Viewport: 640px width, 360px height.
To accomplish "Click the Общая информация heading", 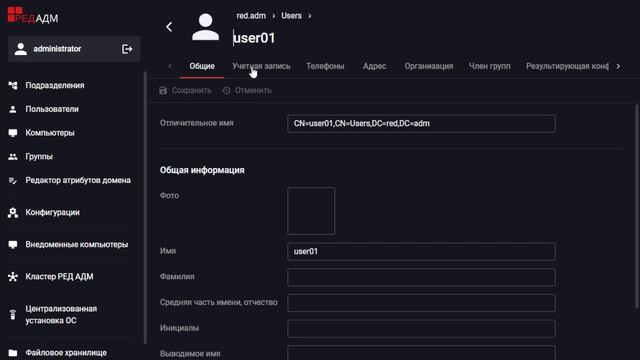I will 202,170.
